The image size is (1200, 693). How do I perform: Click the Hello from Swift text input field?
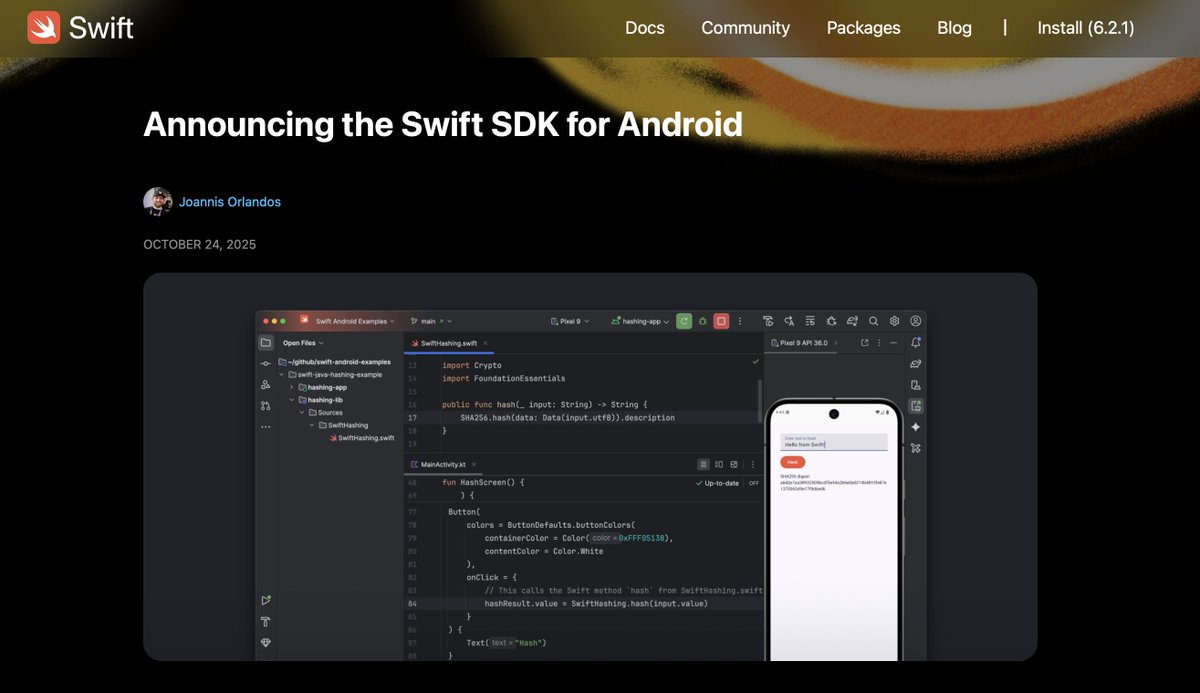click(834, 443)
